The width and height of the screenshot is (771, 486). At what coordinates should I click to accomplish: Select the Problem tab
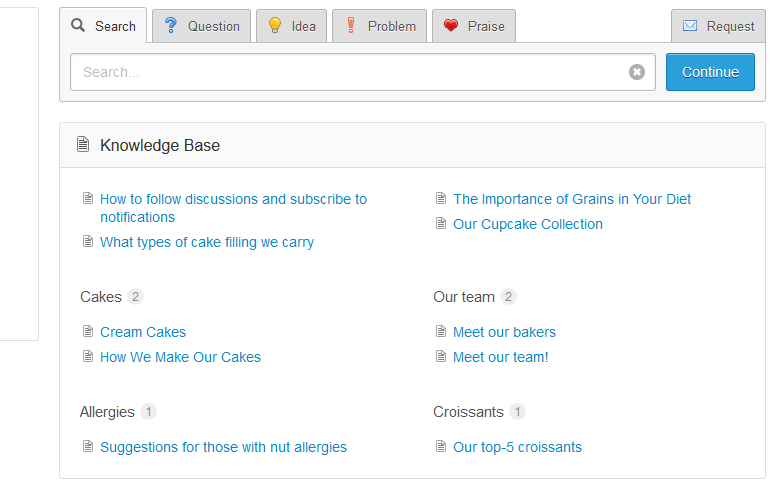coord(379,26)
